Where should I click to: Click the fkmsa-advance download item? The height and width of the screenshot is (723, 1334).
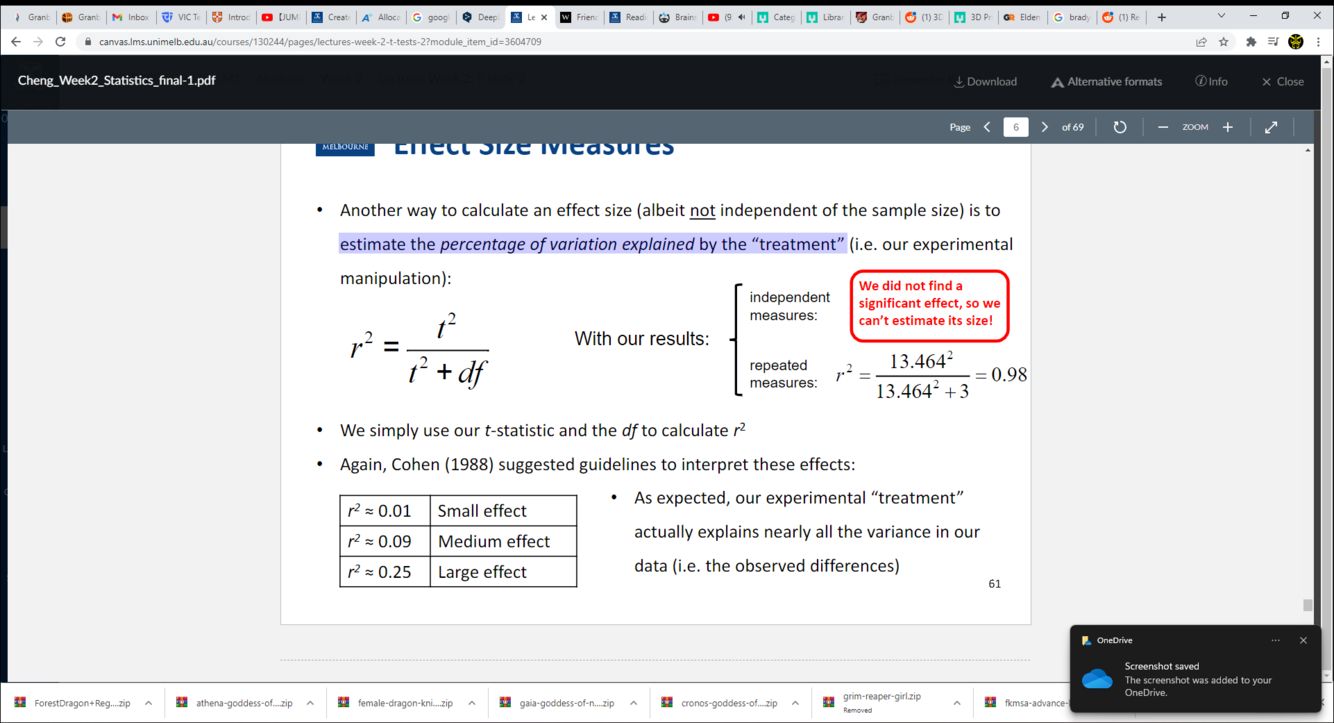[1025, 703]
